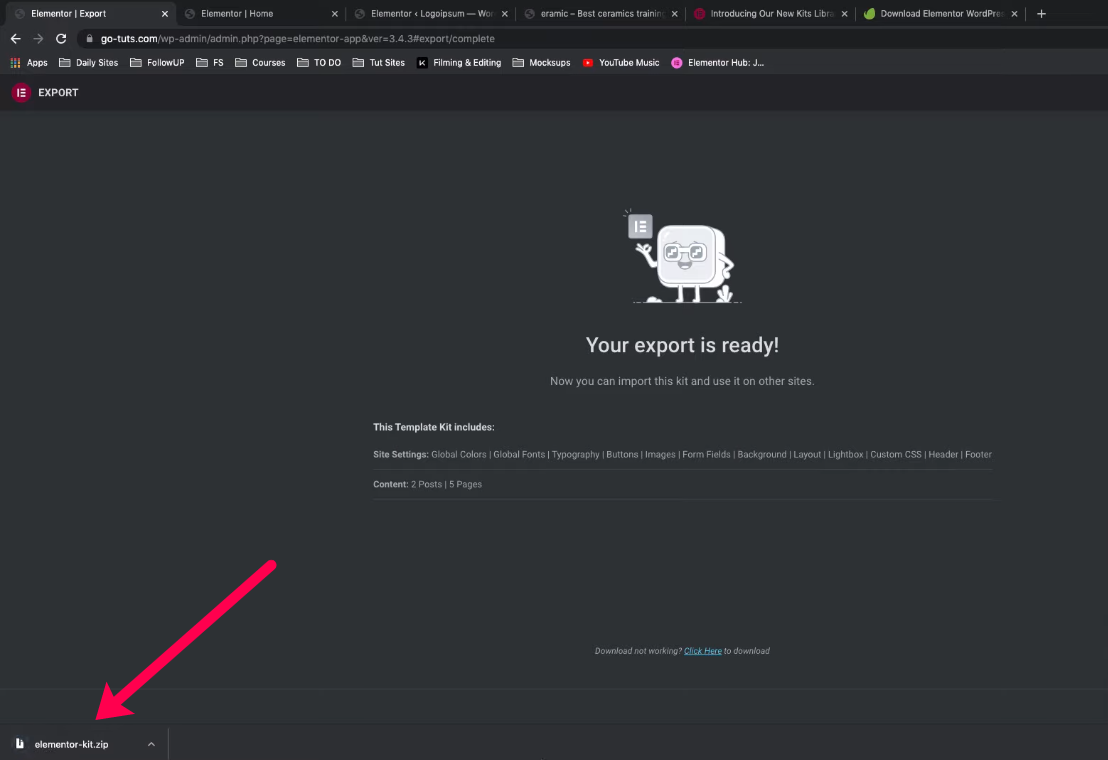The image size is (1108, 760).
Task: Open the YouTube Music bookmark
Action: (621, 63)
